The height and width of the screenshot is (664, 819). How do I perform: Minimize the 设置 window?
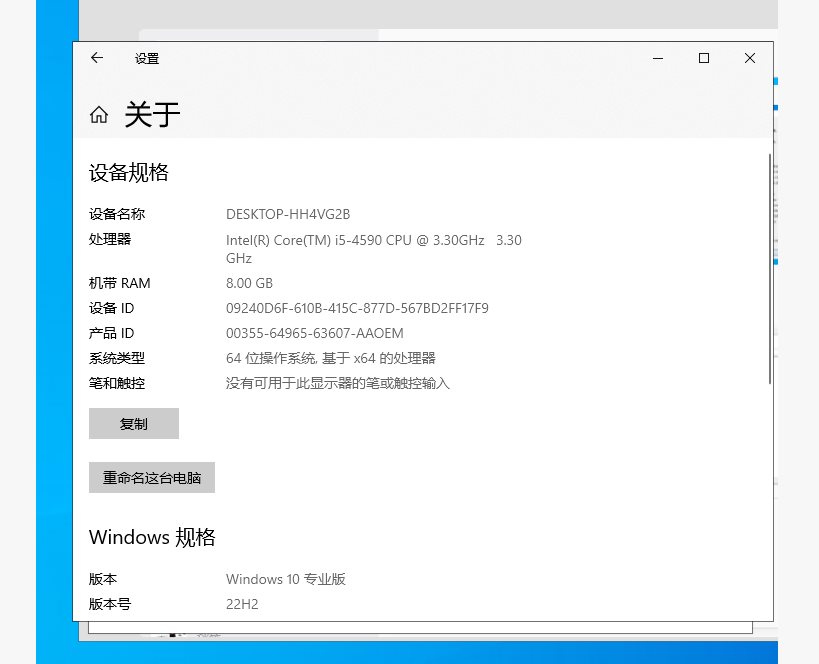point(658,58)
